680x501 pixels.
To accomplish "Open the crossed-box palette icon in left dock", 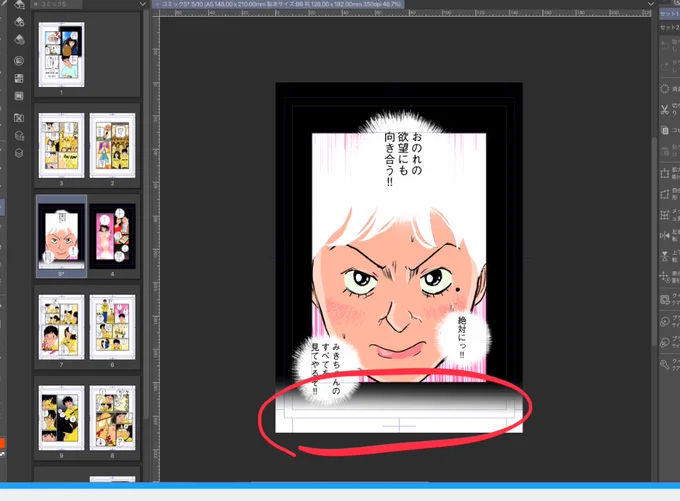I will pos(19,118).
